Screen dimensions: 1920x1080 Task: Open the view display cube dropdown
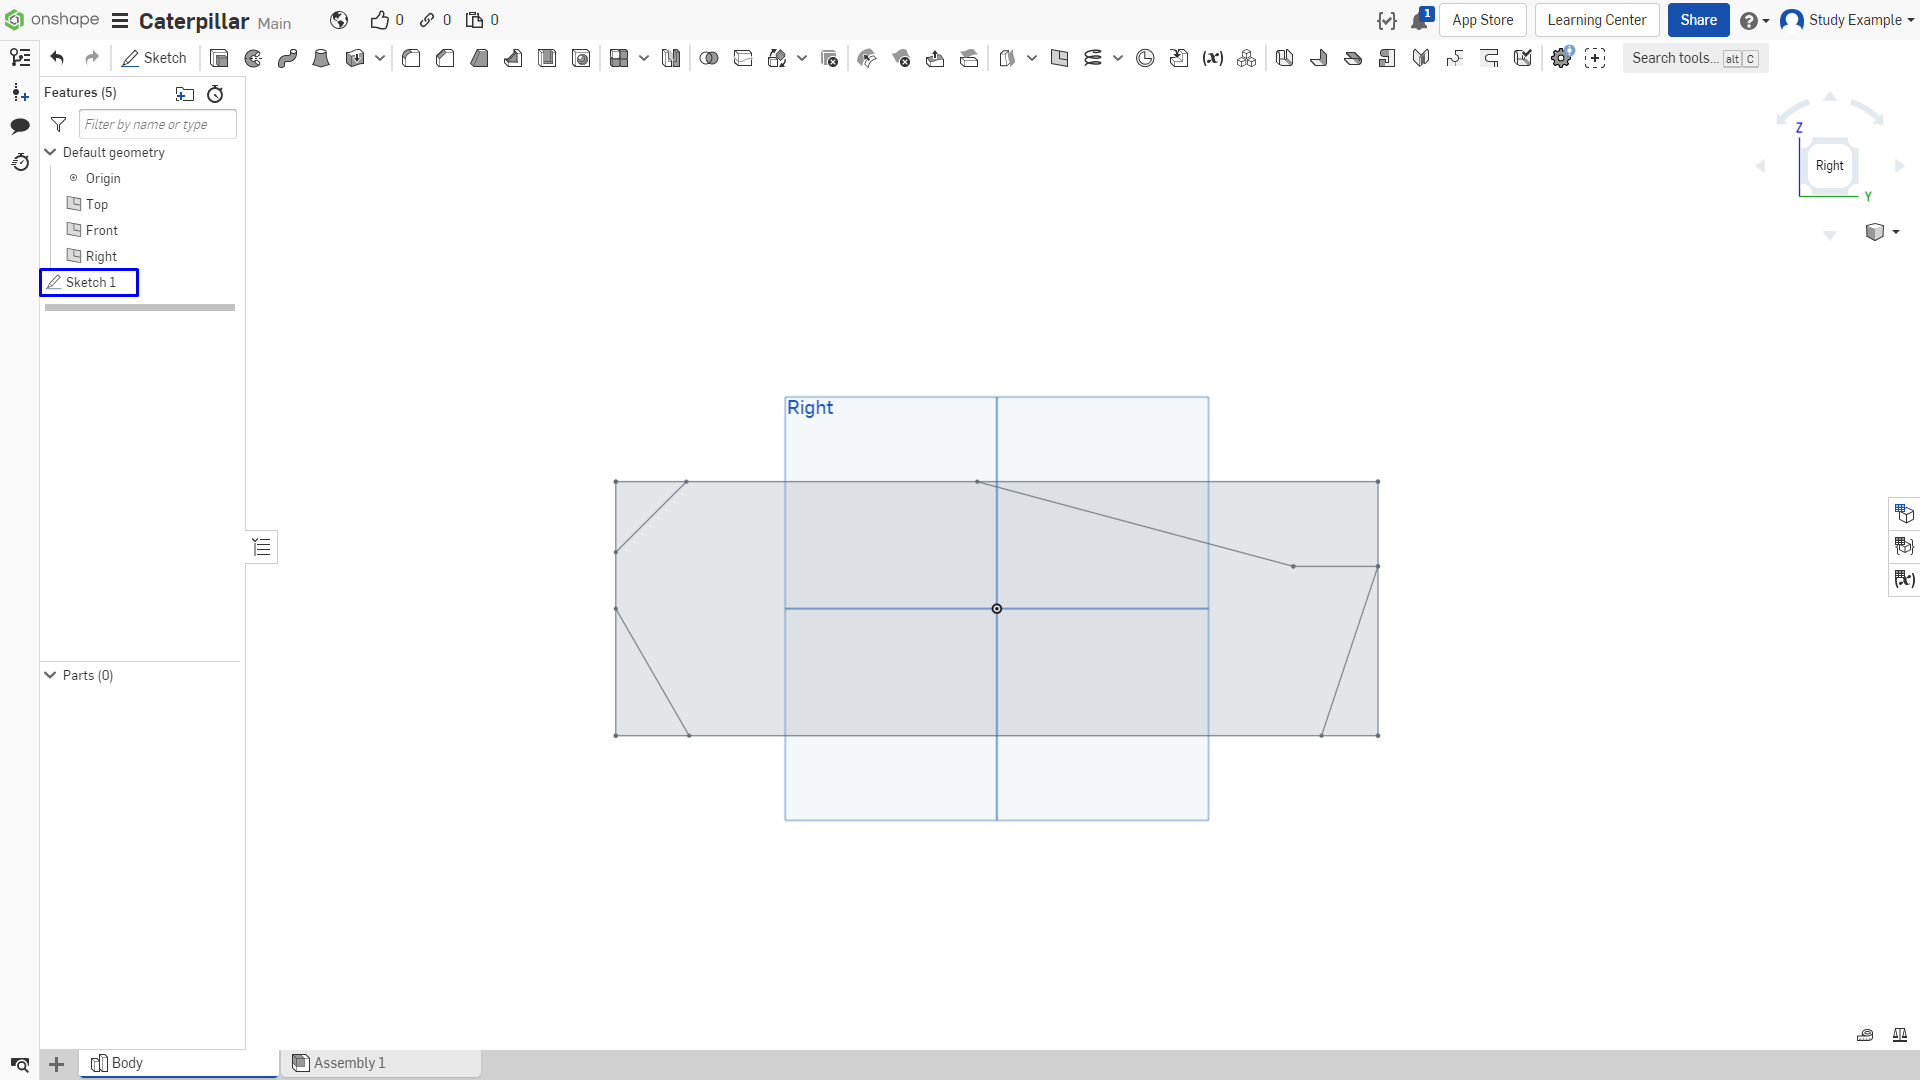coord(1882,232)
